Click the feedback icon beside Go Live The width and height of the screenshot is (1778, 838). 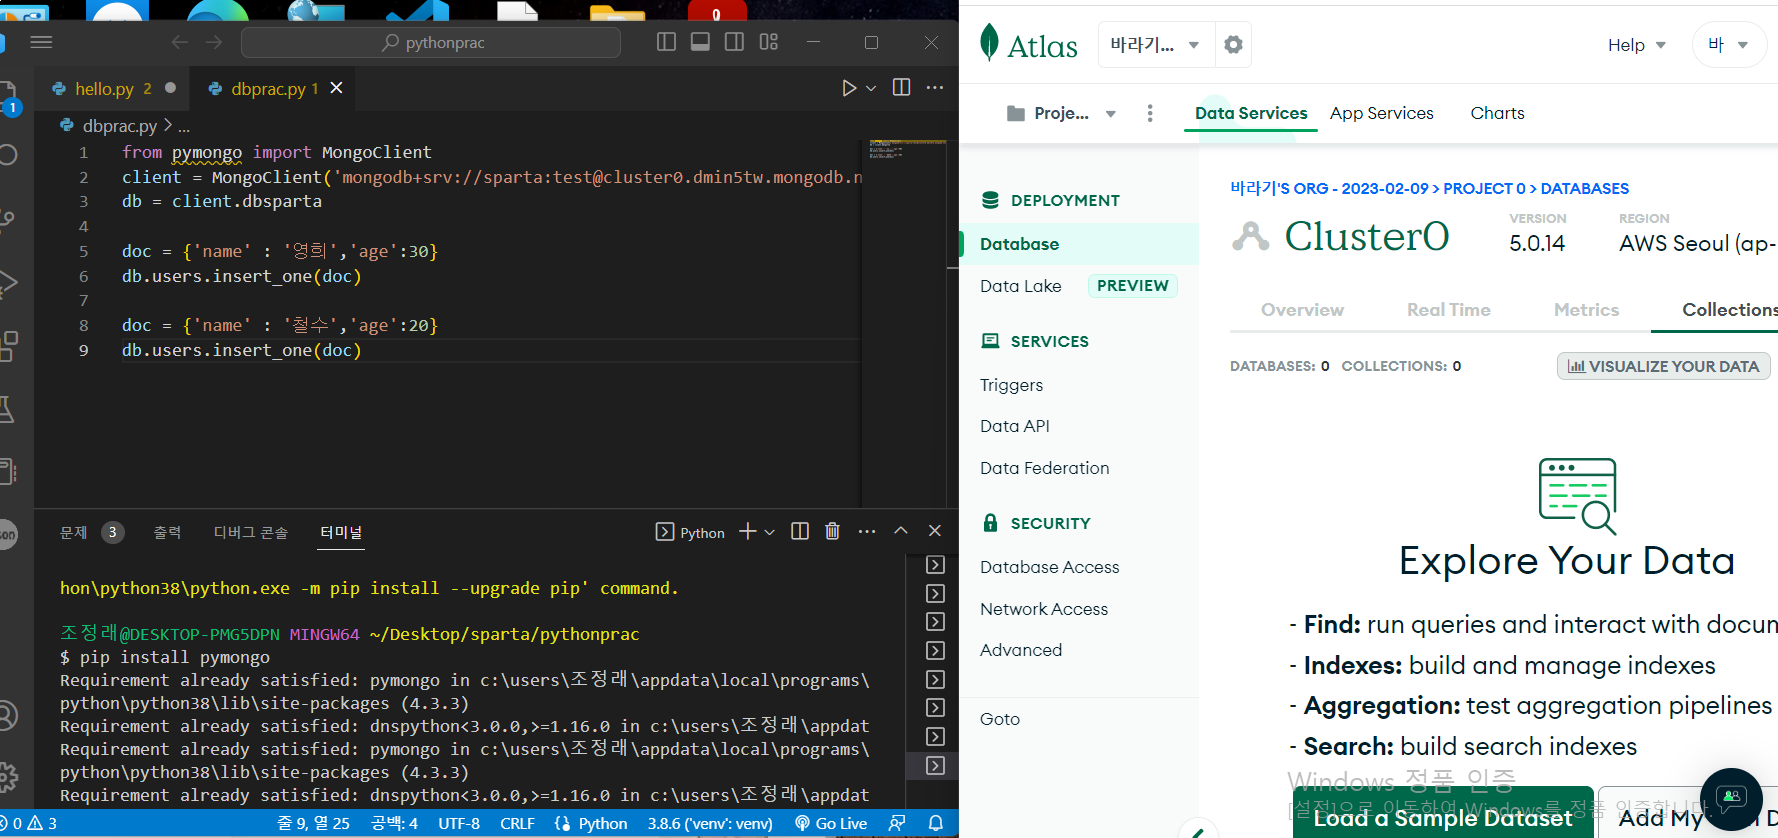(897, 824)
